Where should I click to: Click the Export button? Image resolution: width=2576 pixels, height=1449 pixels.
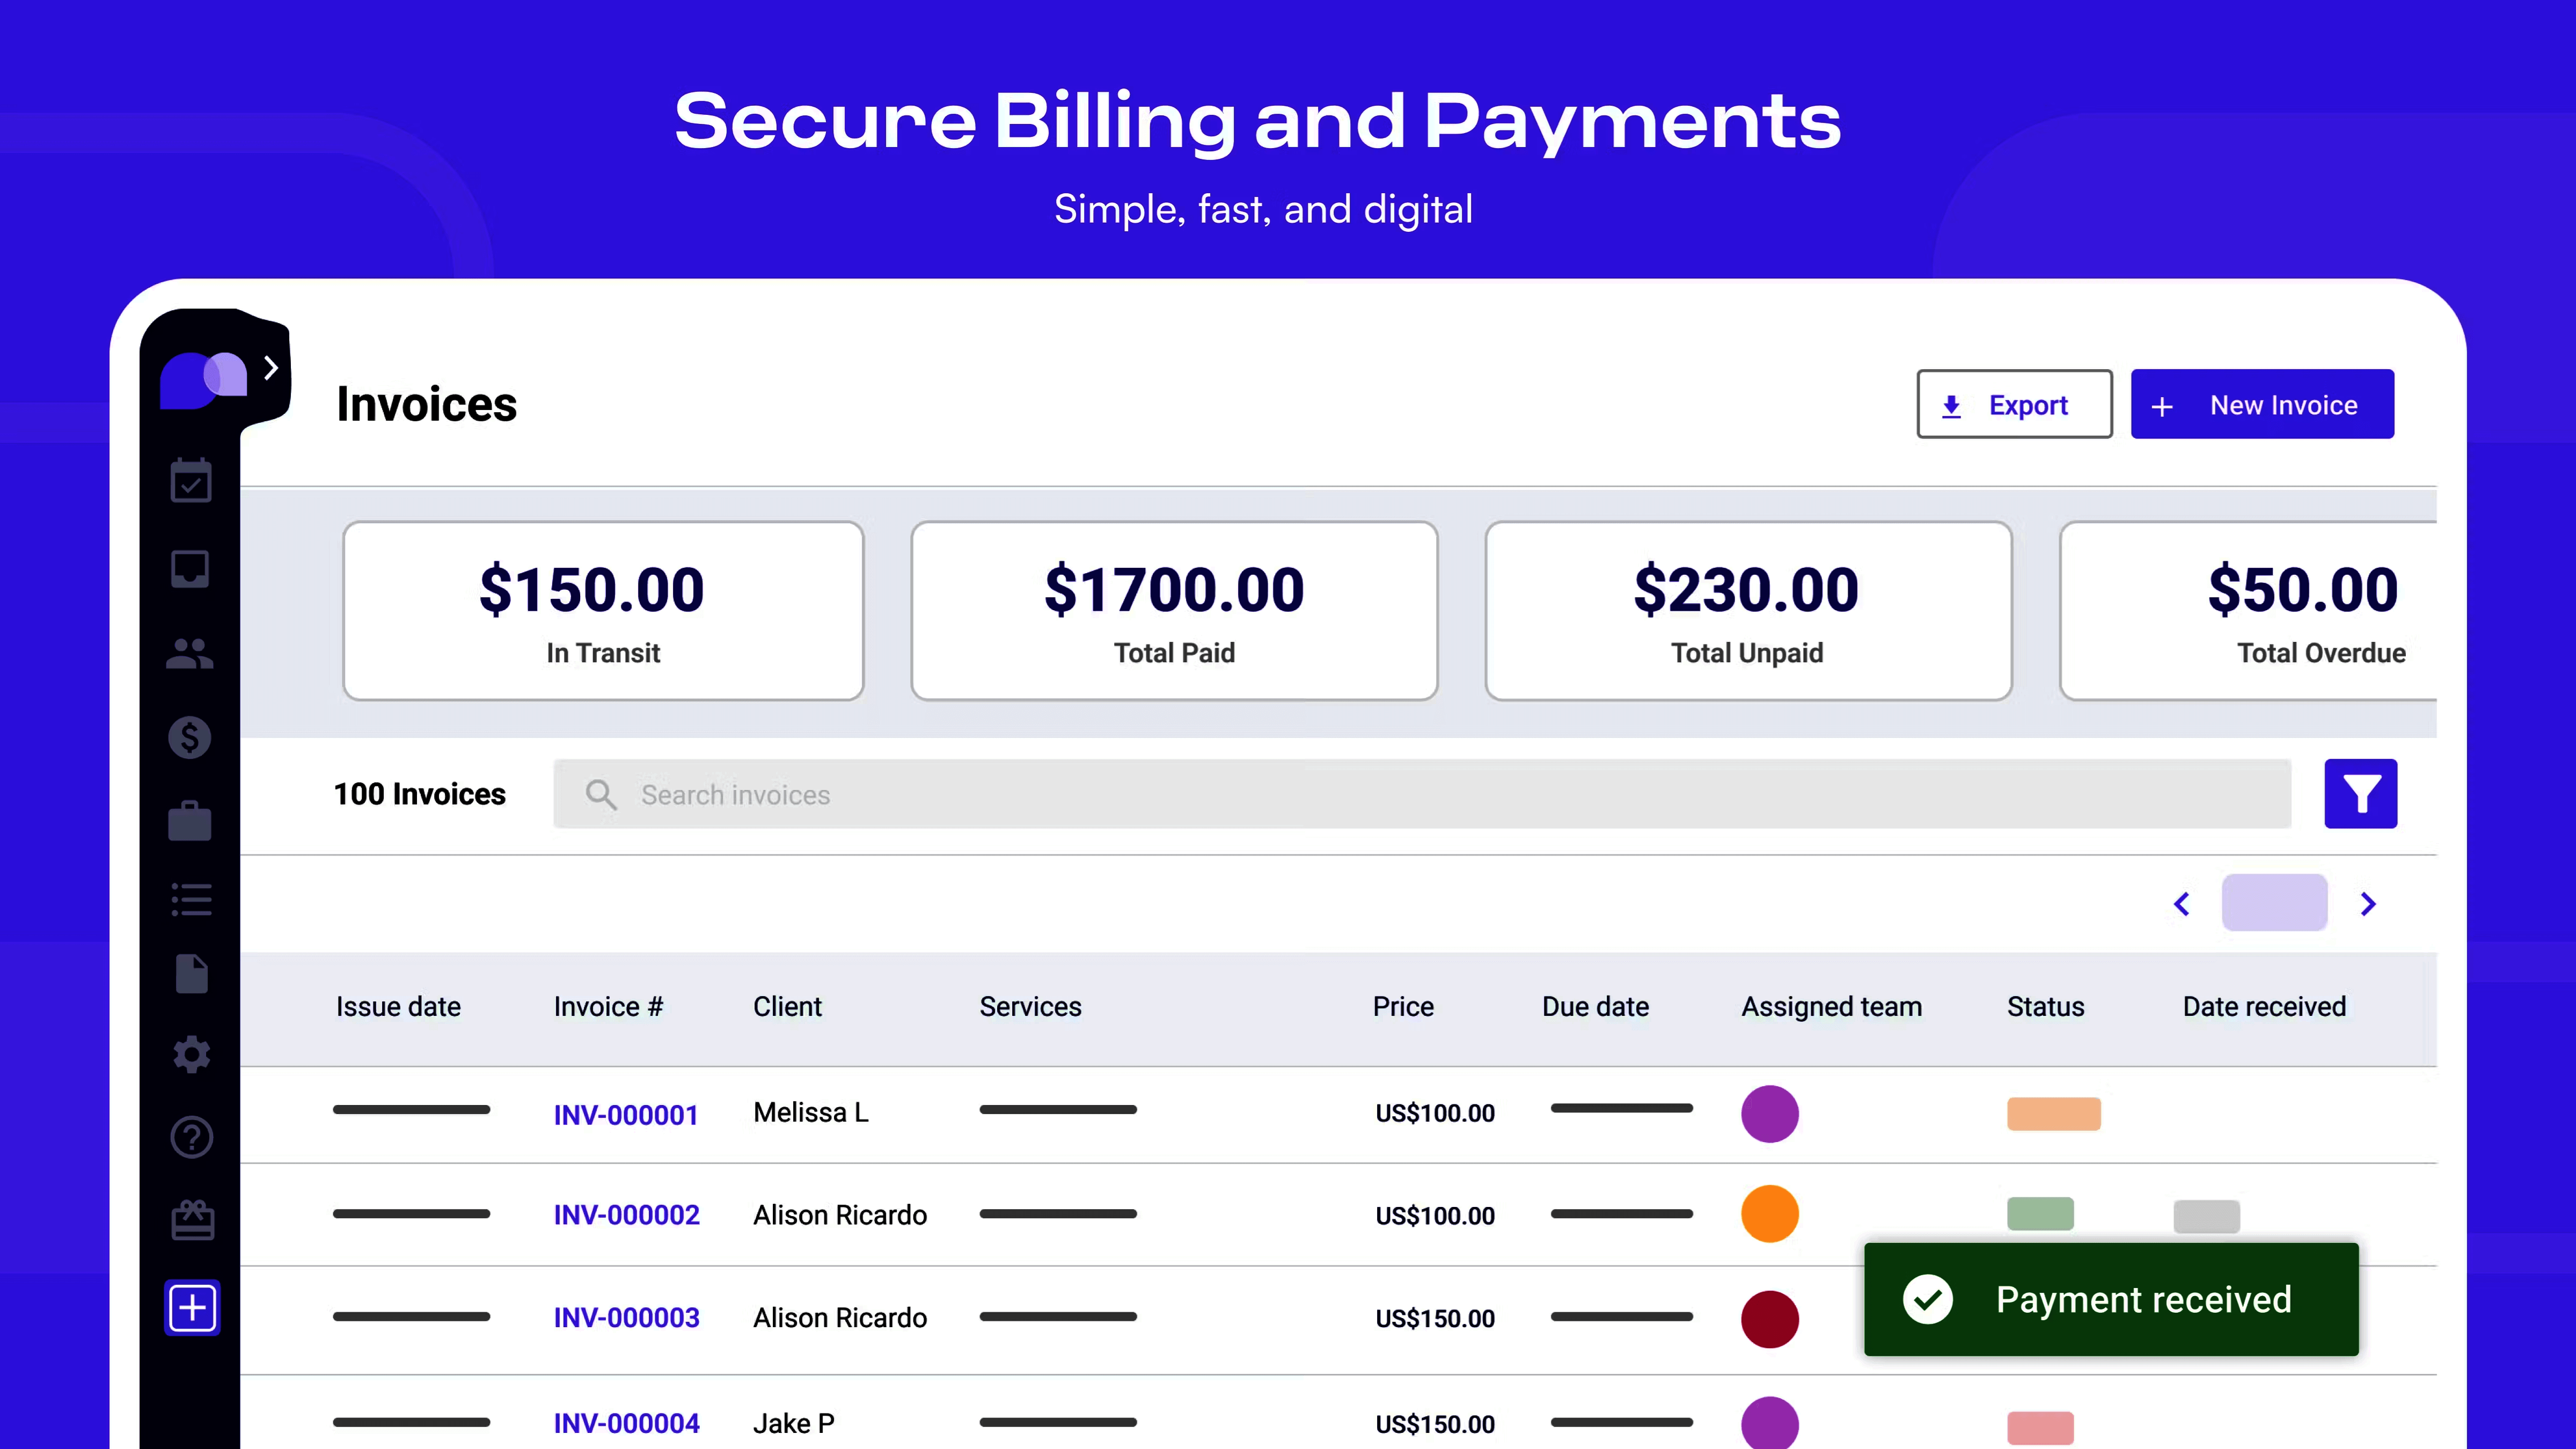[x=2013, y=404]
